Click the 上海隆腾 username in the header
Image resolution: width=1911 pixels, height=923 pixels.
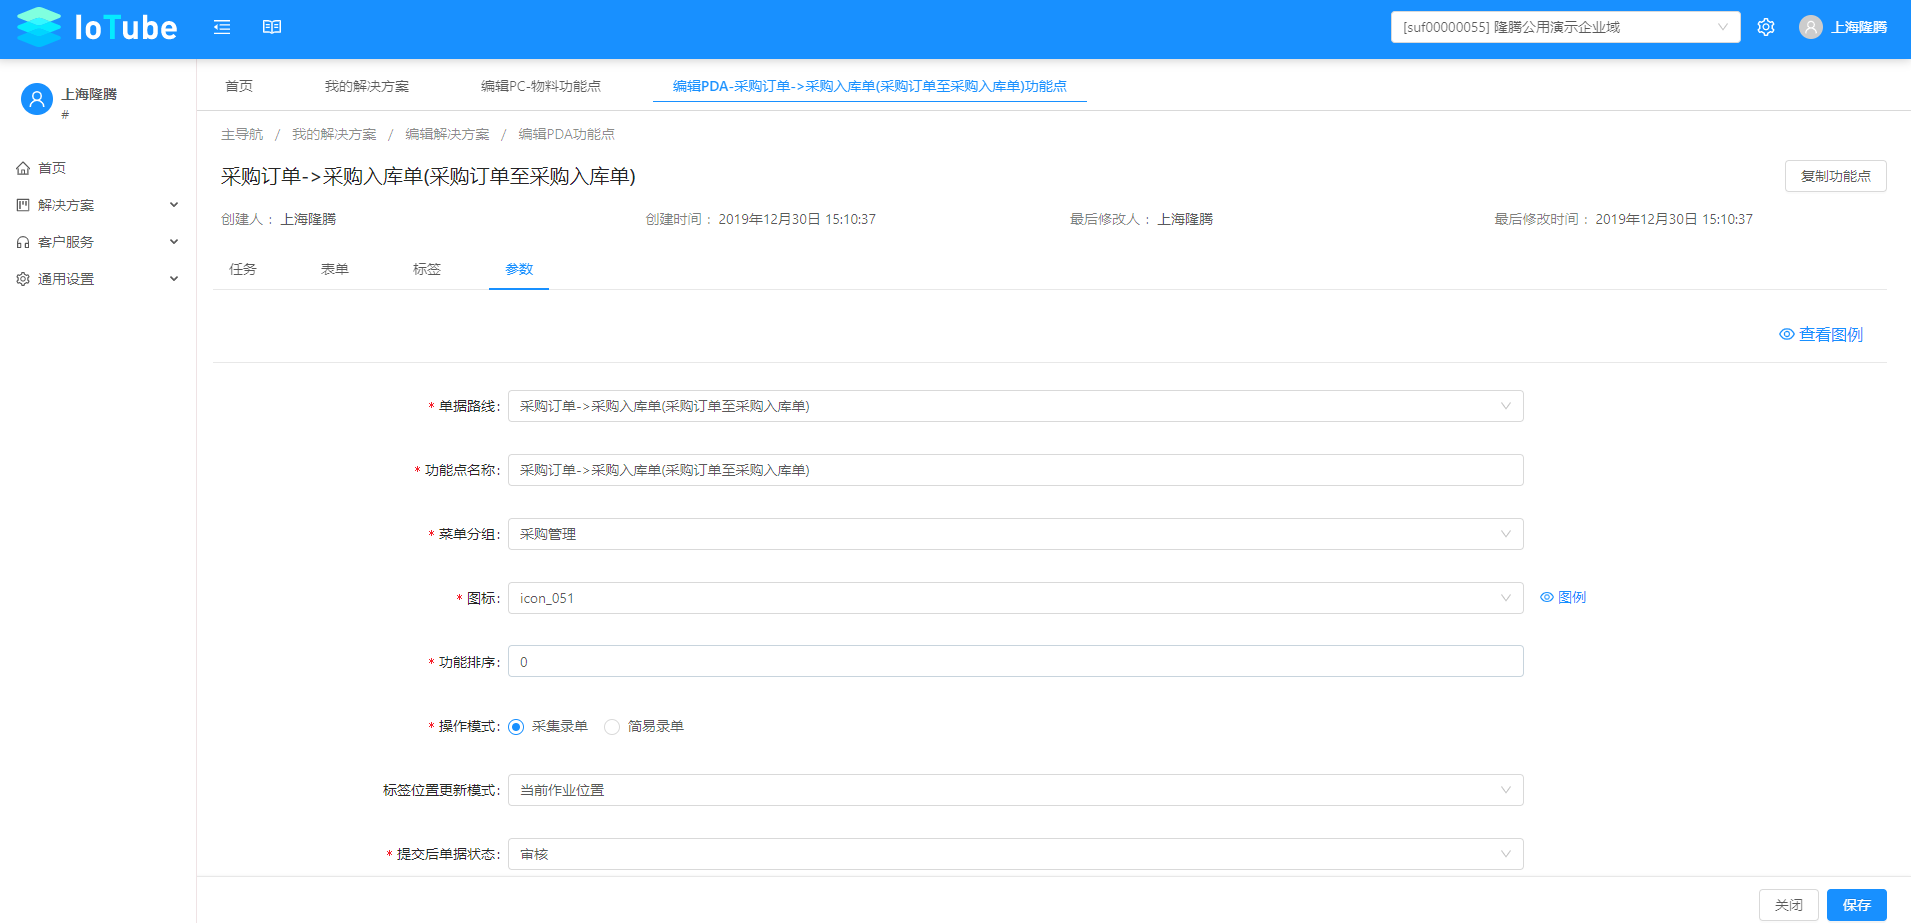[1859, 27]
